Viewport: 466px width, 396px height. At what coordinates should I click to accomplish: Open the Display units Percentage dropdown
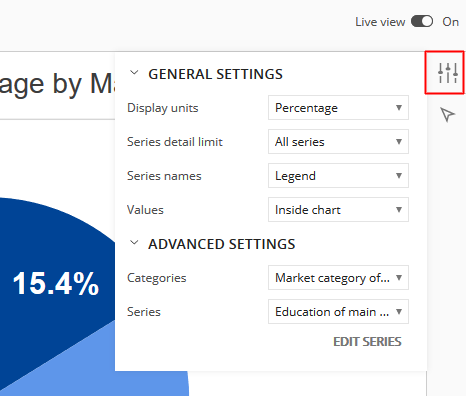tap(338, 108)
